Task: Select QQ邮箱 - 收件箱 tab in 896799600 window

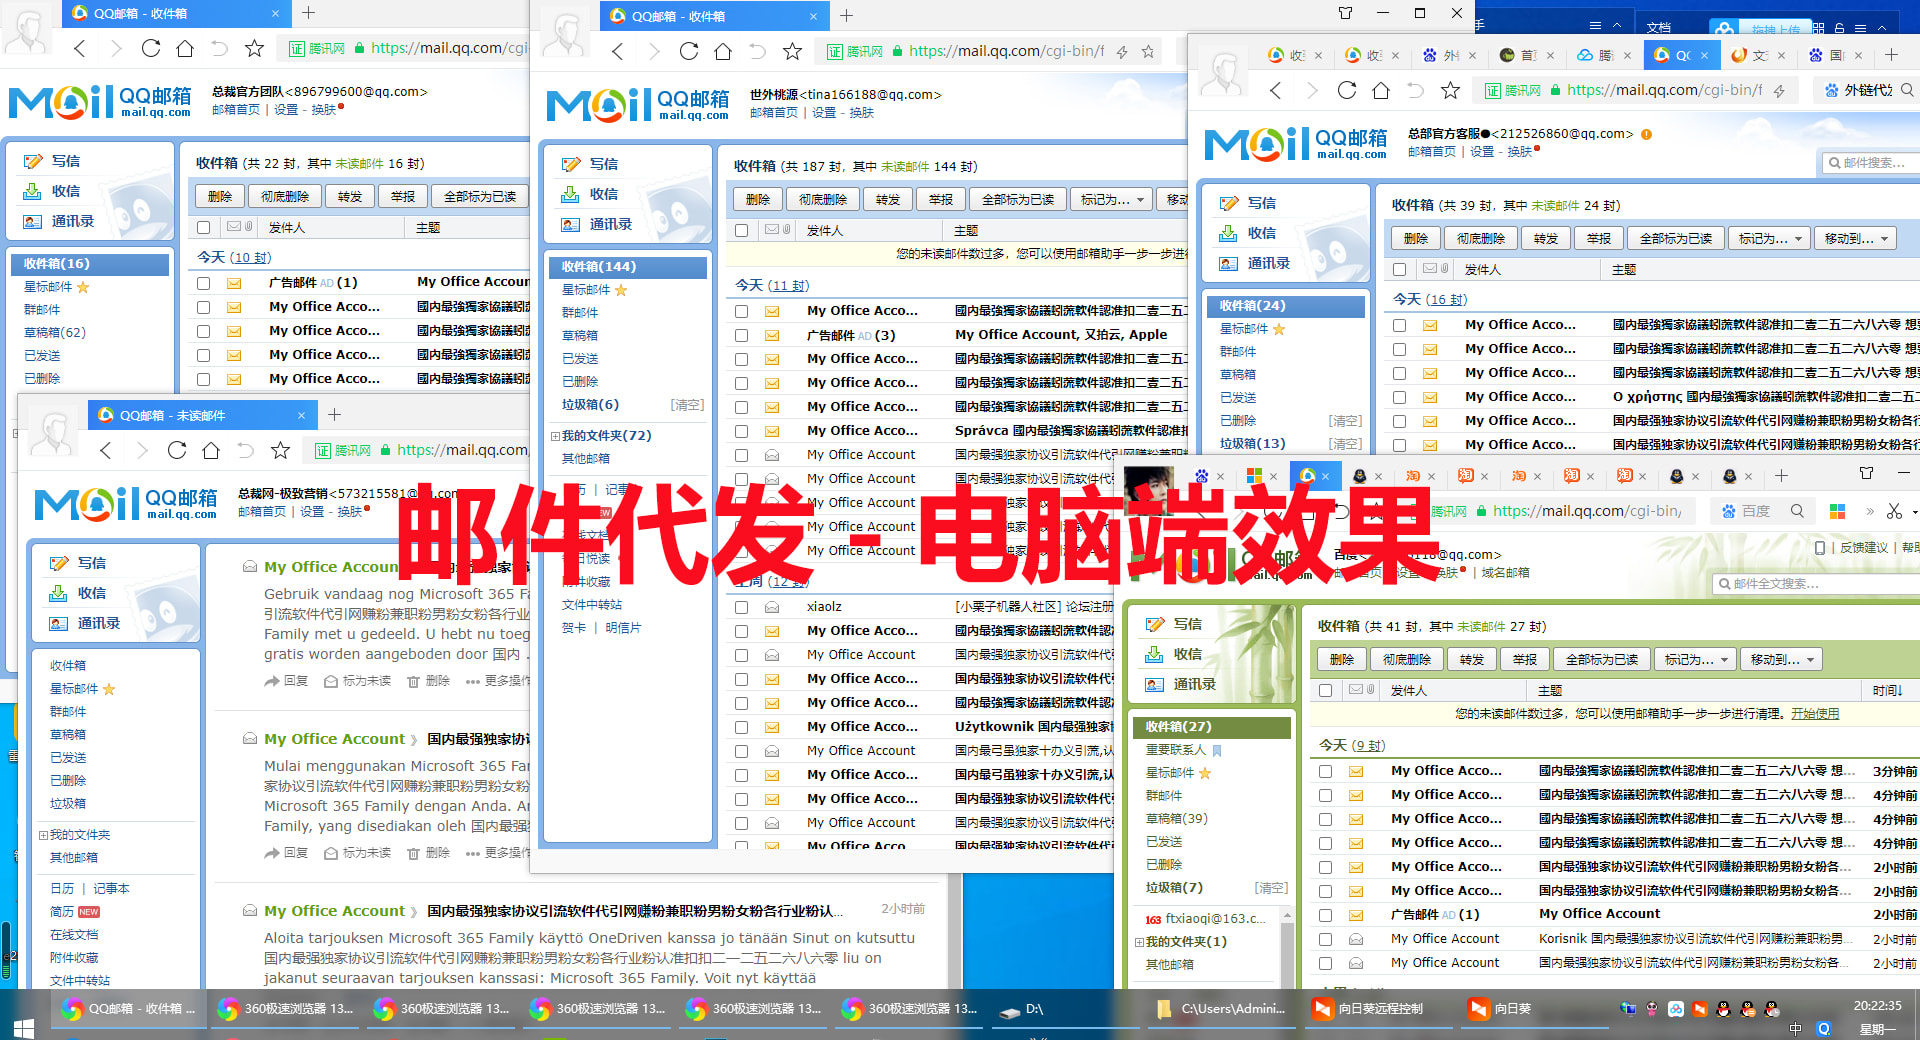Action: 176,13
